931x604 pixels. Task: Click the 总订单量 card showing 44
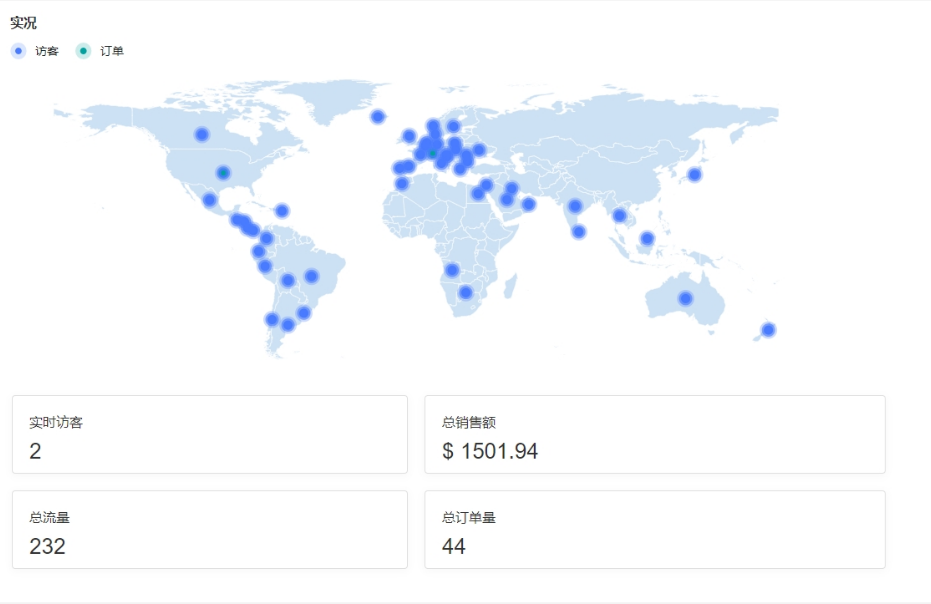pyautogui.click(x=654, y=529)
